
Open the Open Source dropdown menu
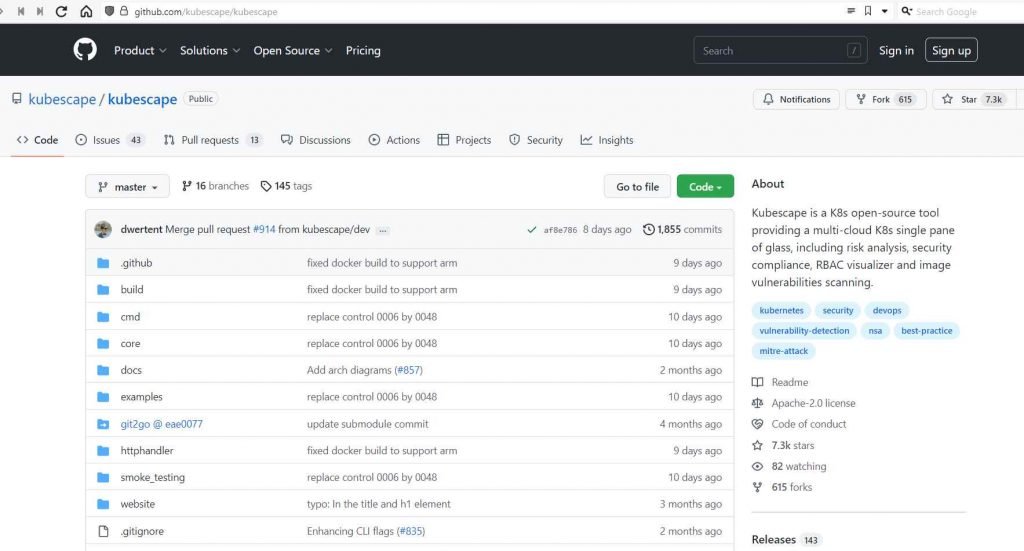pyautogui.click(x=293, y=50)
